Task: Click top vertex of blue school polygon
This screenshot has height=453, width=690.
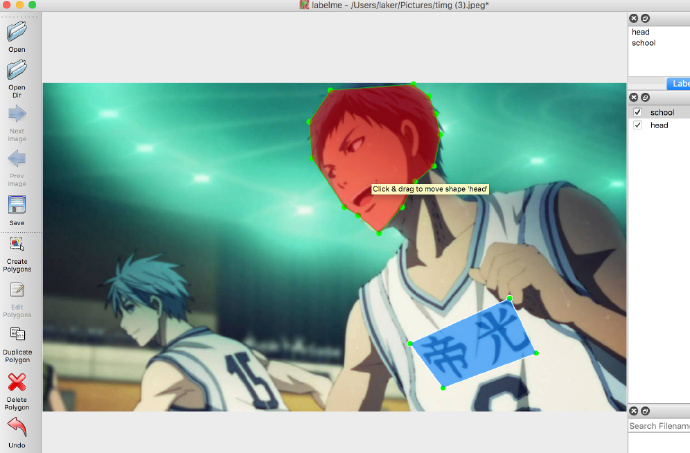Action: point(510,298)
